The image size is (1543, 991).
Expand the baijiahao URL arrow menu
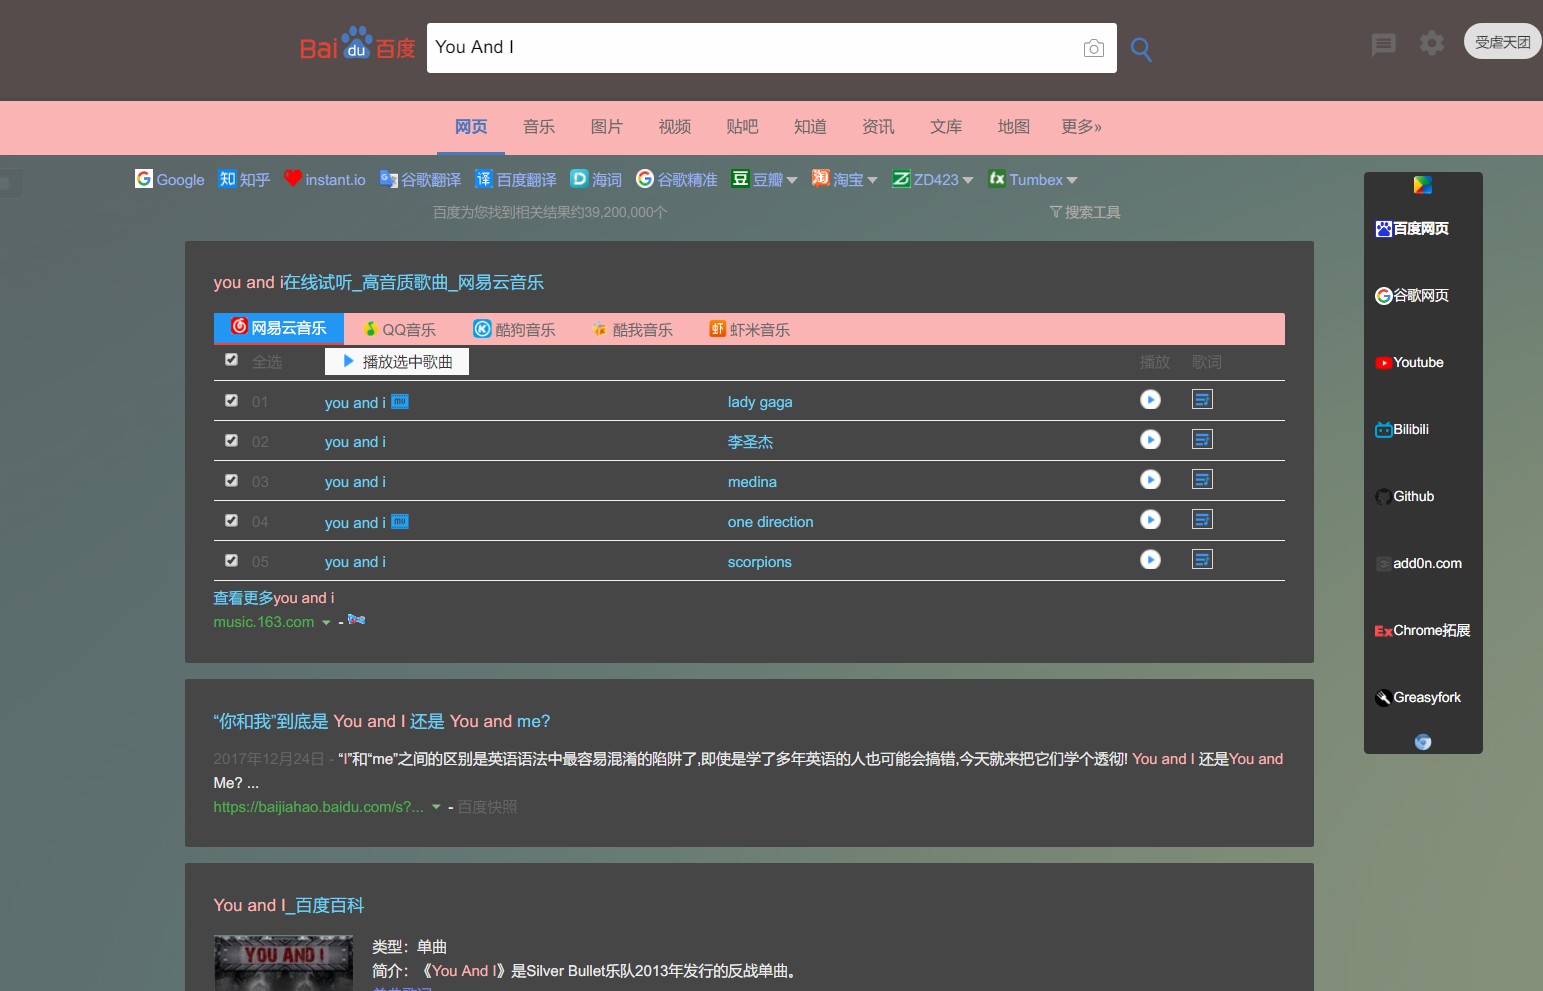click(x=436, y=808)
